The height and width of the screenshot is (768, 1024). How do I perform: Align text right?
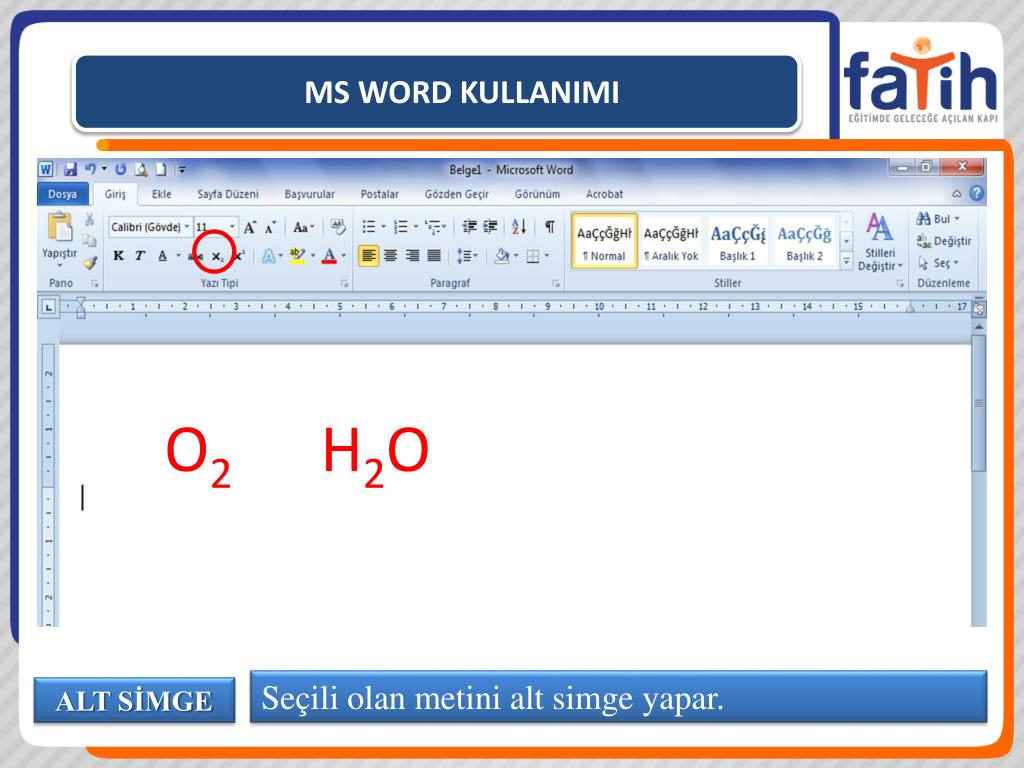pos(412,255)
